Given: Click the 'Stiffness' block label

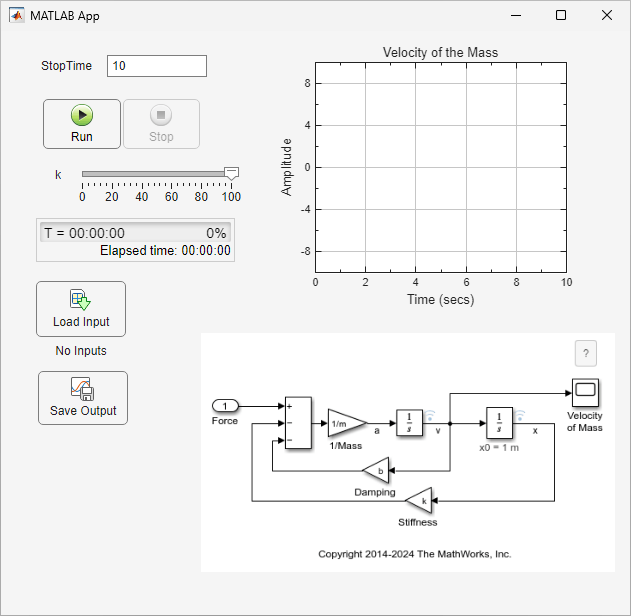Looking at the screenshot, I should coord(418,522).
